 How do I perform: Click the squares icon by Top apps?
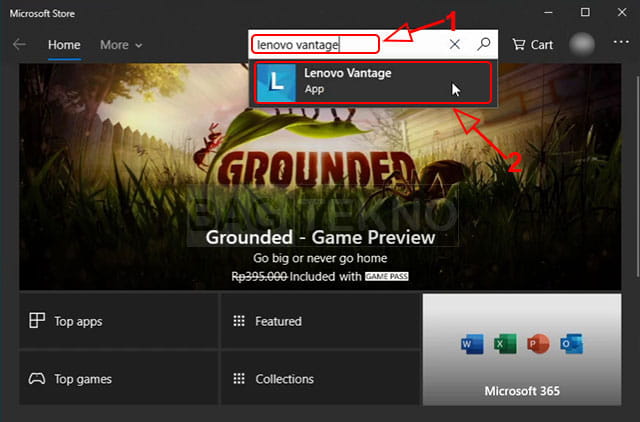tap(37, 320)
